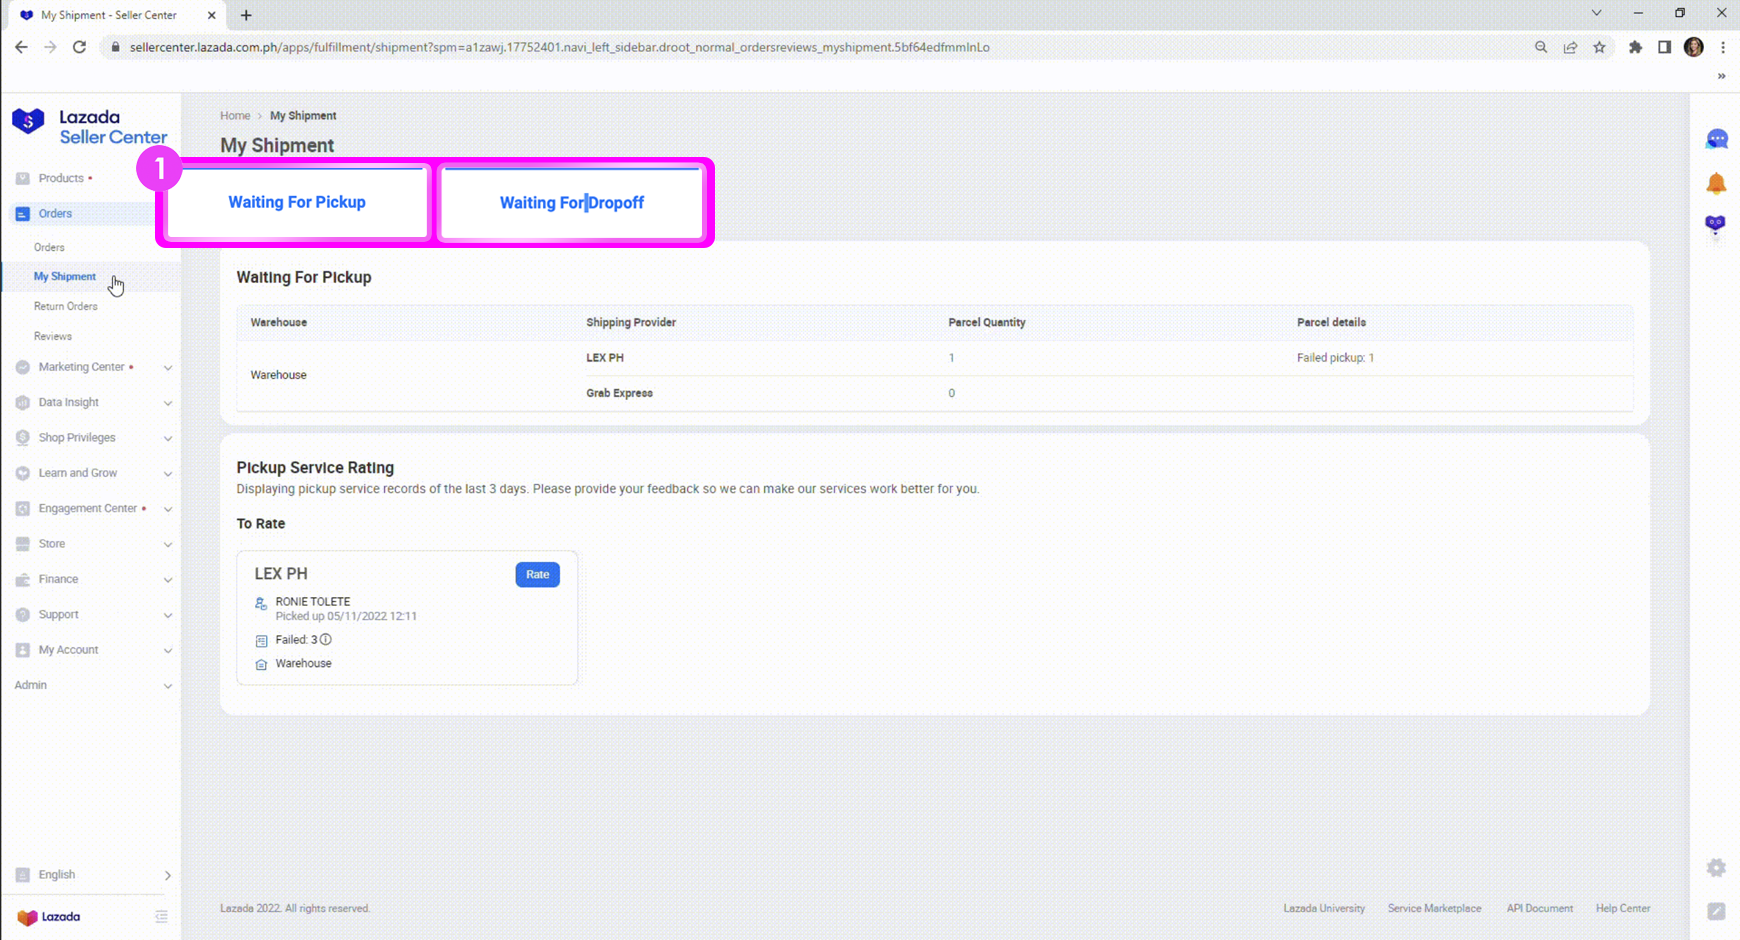The image size is (1740, 940).
Task: Open the chat messages icon on right sidebar
Action: [1717, 139]
